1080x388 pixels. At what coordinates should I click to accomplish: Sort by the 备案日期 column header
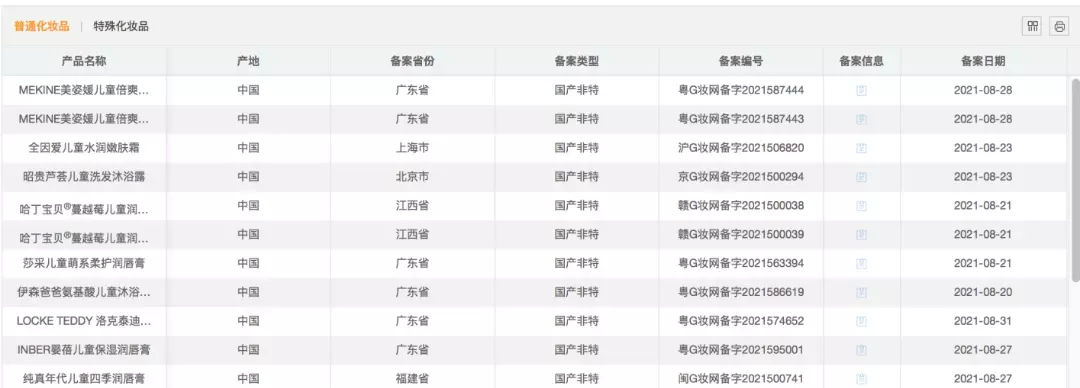coord(983,61)
